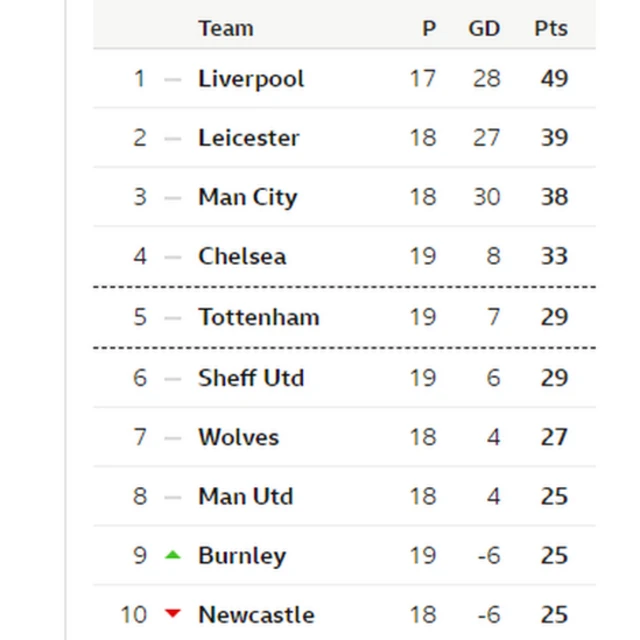Click the no-change dash icon beside Tottenham
Viewport: 640px width, 640px height.
click(173, 318)
